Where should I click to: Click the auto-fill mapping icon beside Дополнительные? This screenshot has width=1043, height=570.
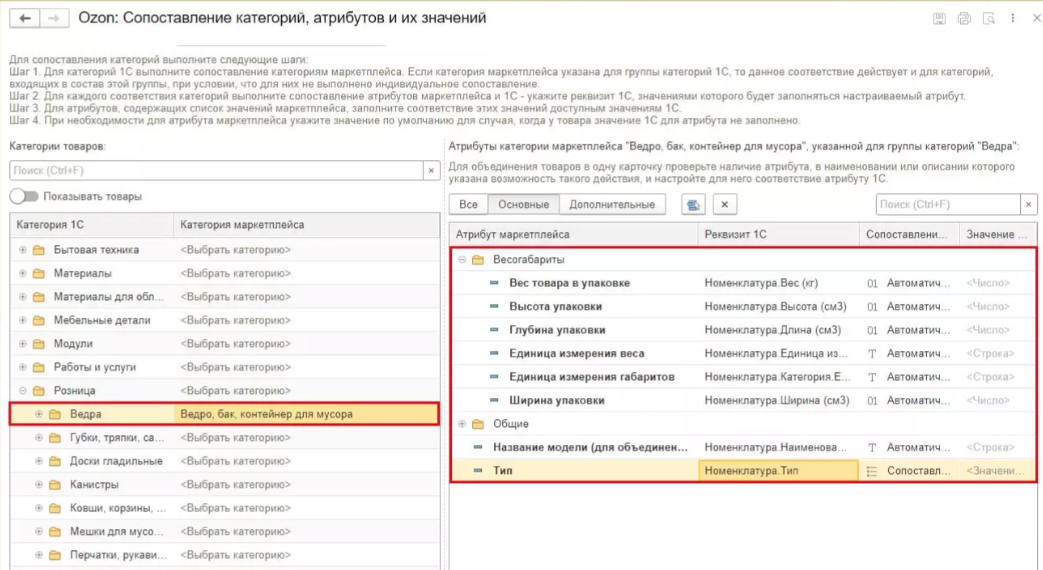693,205
